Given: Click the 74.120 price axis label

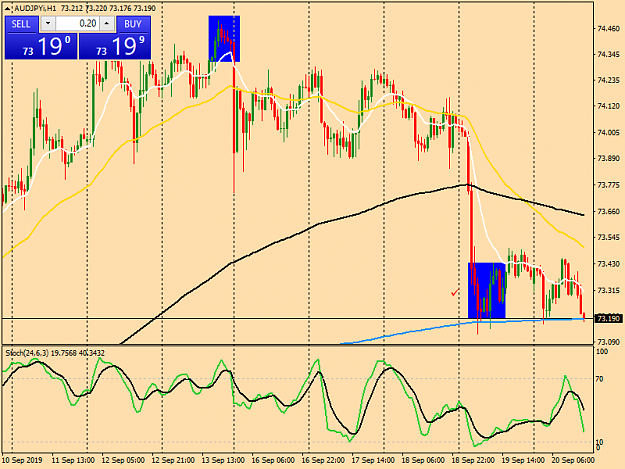Looking at the screenshot, I should coord(609,106).
